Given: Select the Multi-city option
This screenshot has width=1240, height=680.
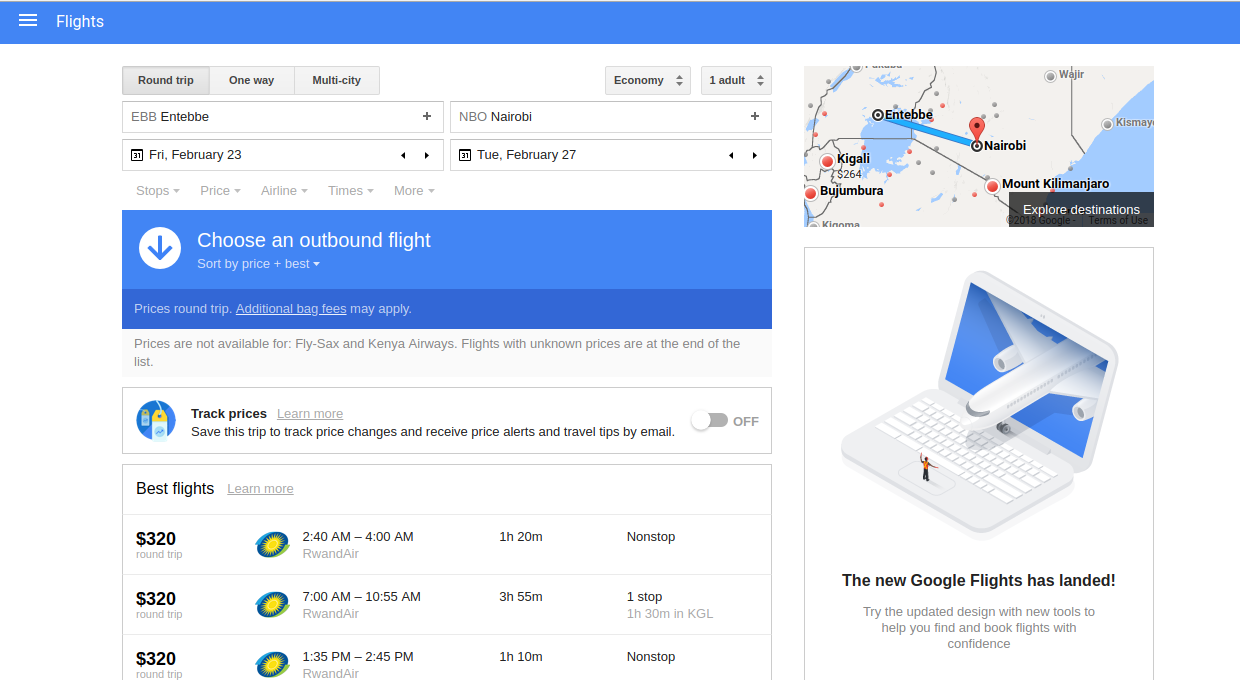Looking at the screenshot, I should click(x=337, y=80).
